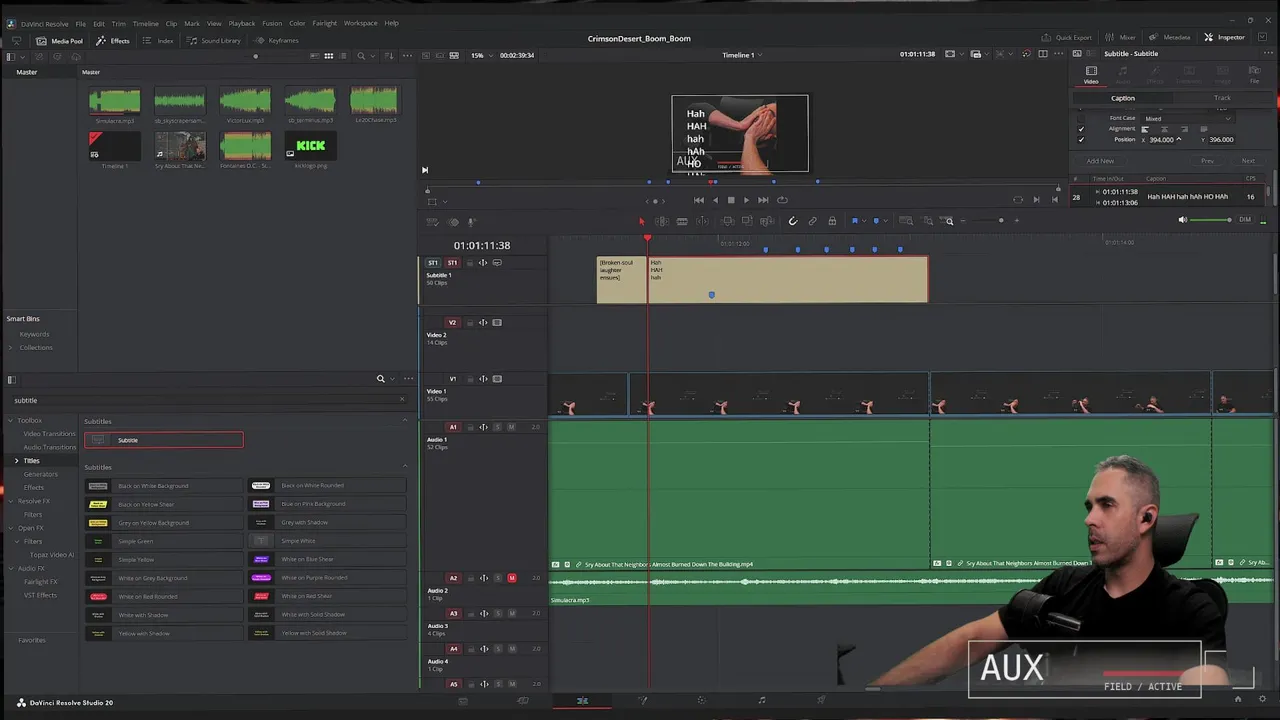Check the Font Case checkbox
The image size is (1280, 720).
pyautogui.click(x=1081, y=118)
